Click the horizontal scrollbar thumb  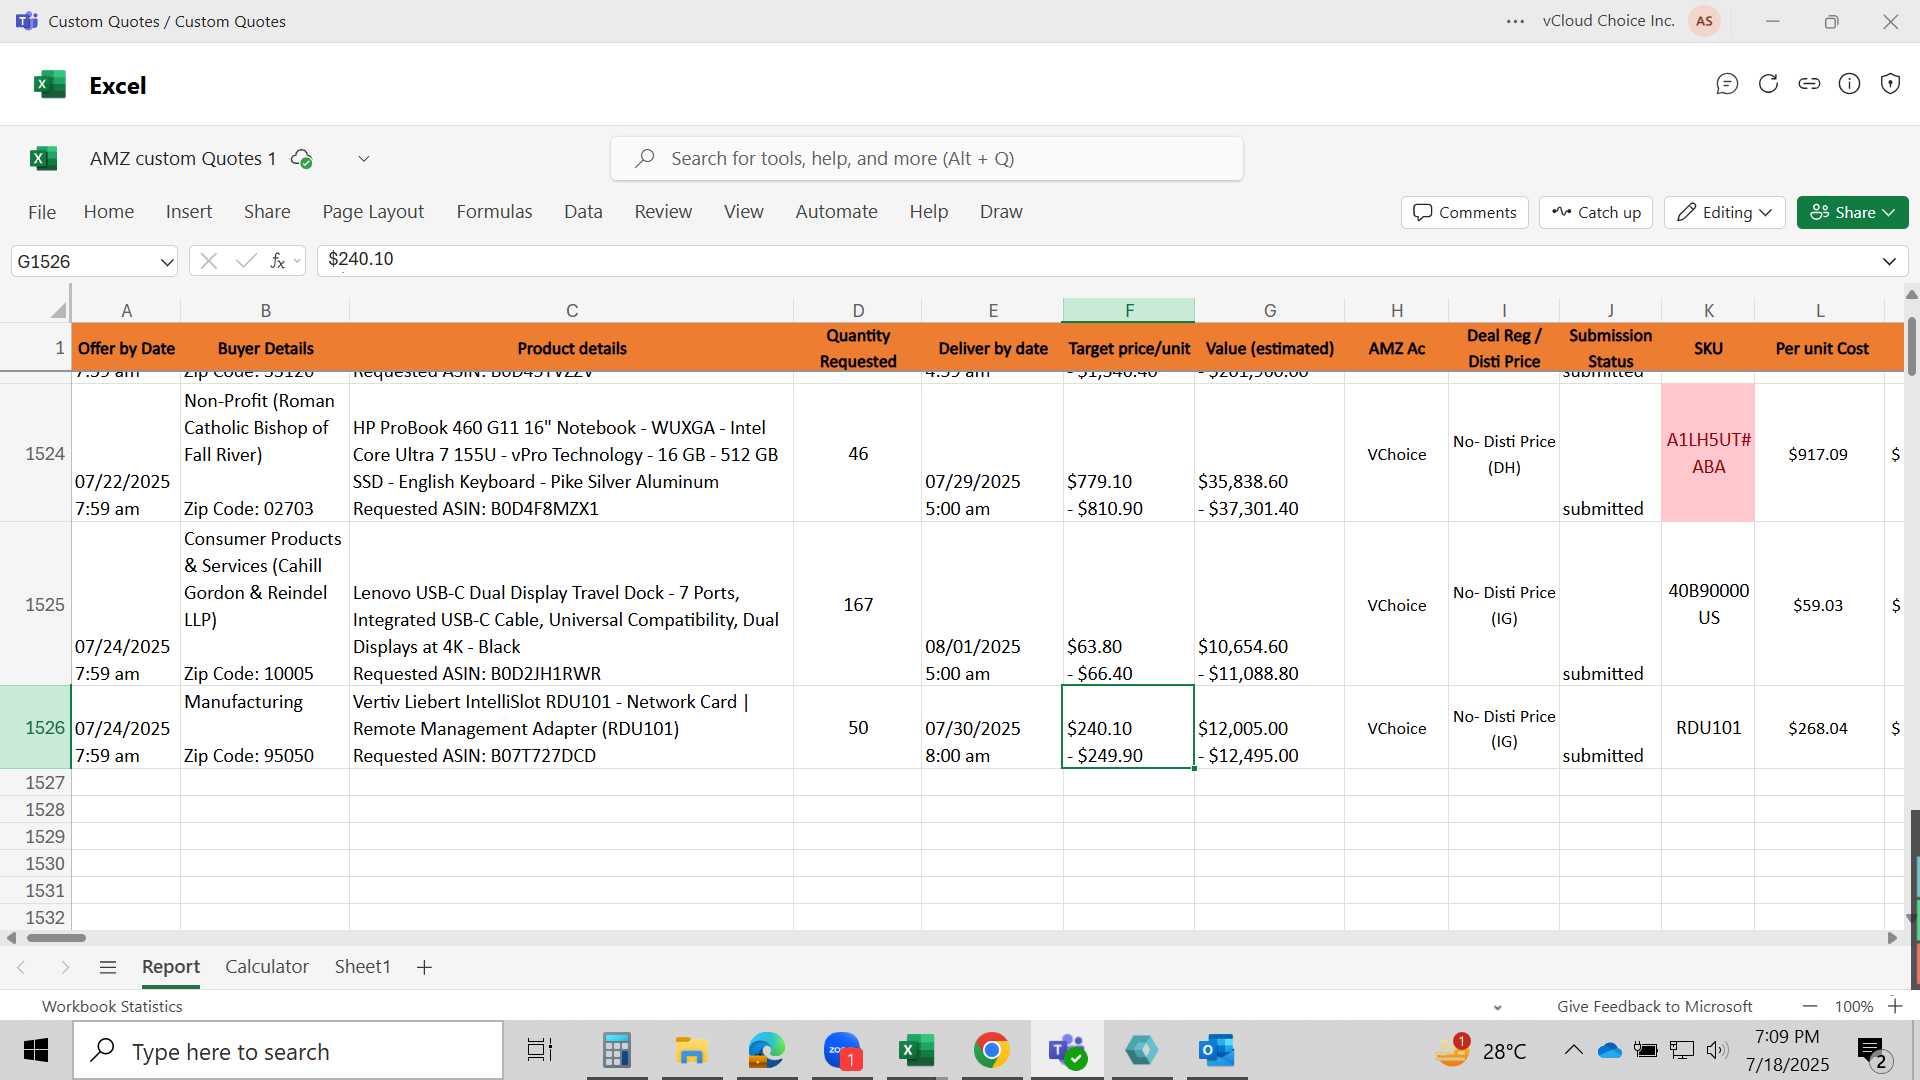[x=56, y=938]
